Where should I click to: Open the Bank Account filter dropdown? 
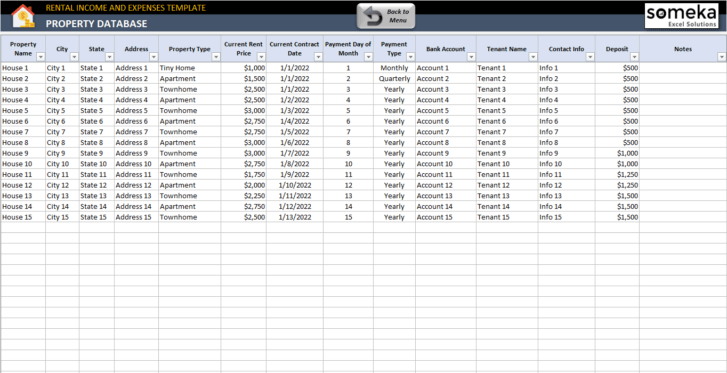[471, 57]
